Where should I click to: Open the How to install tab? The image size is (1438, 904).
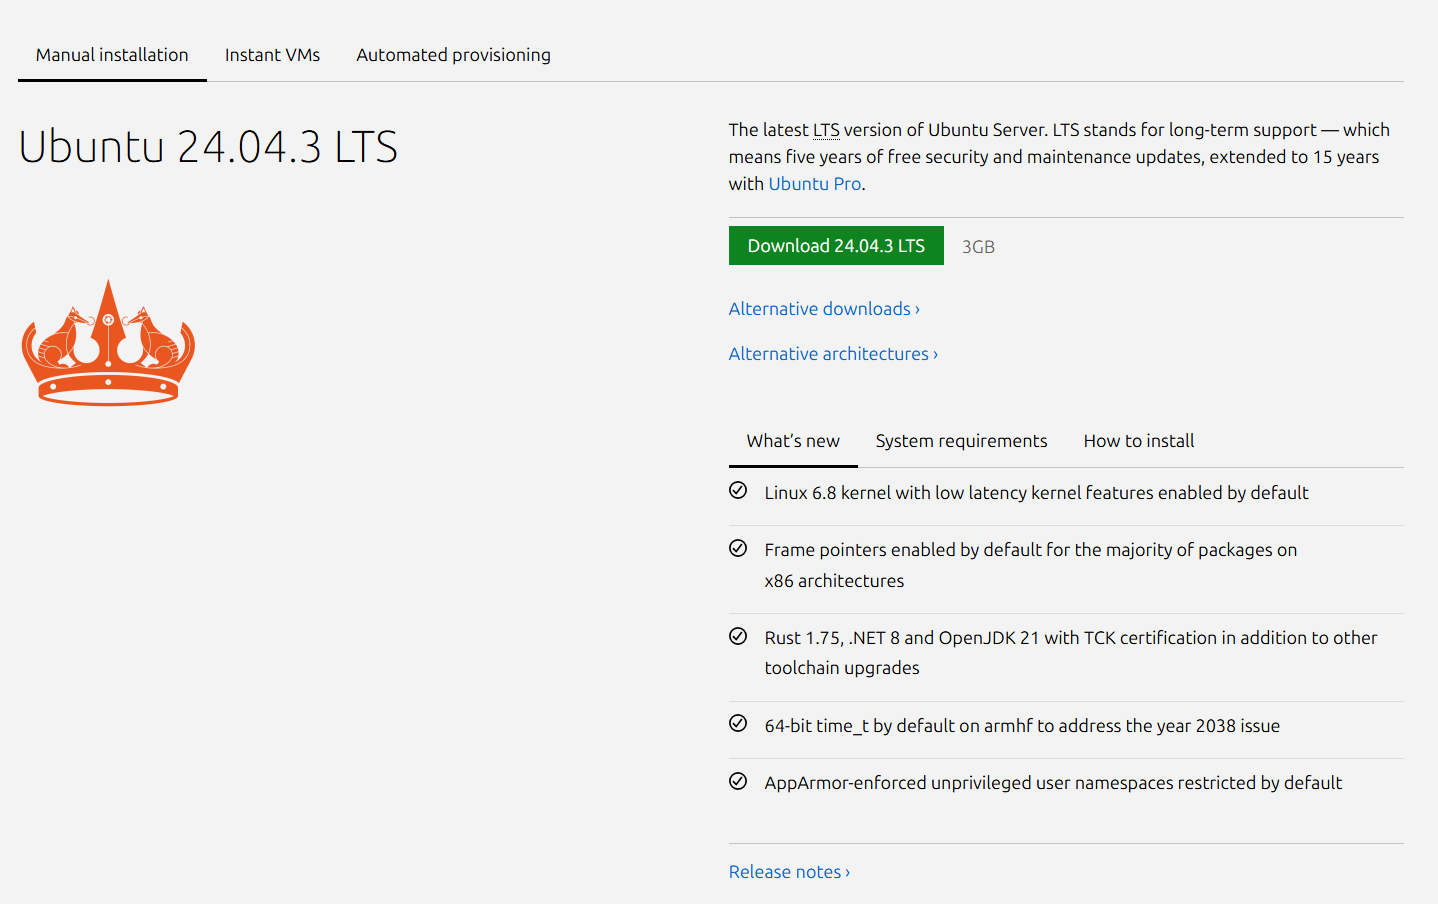pyautogui.click(x=1138, y=441)
